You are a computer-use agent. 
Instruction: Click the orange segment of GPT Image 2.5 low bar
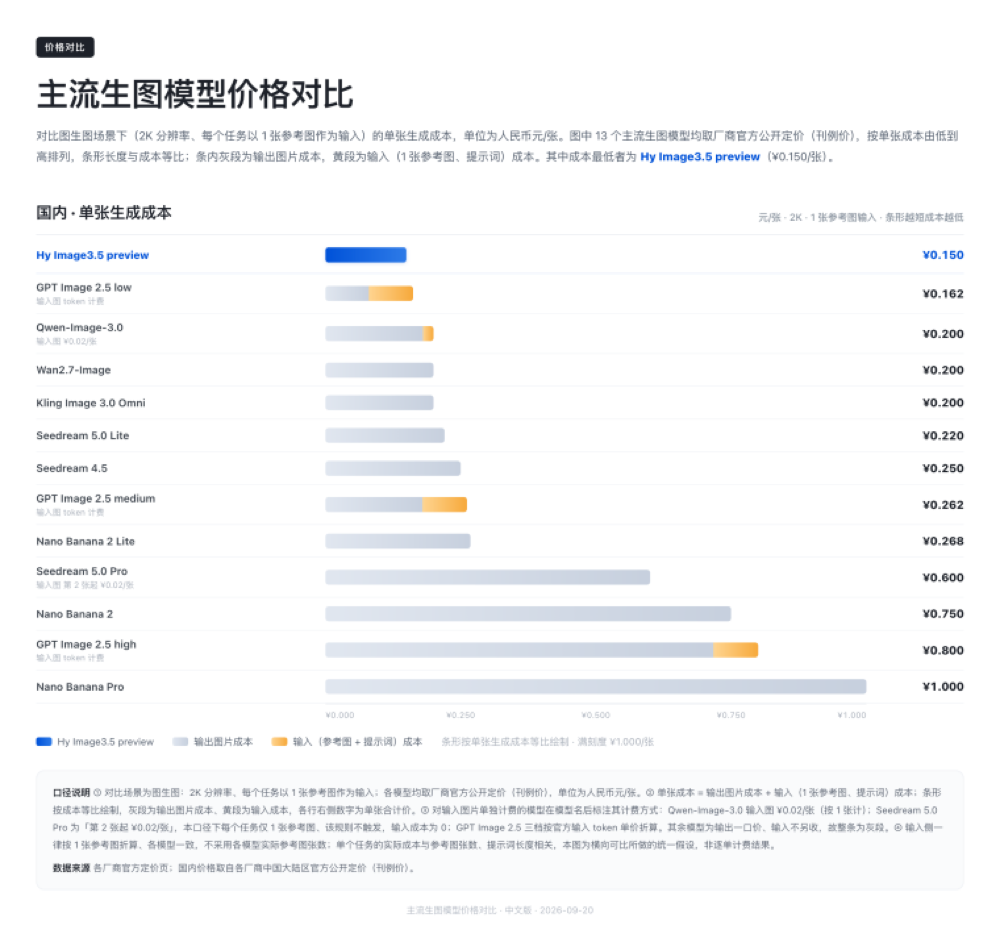(x=391, y=293)
